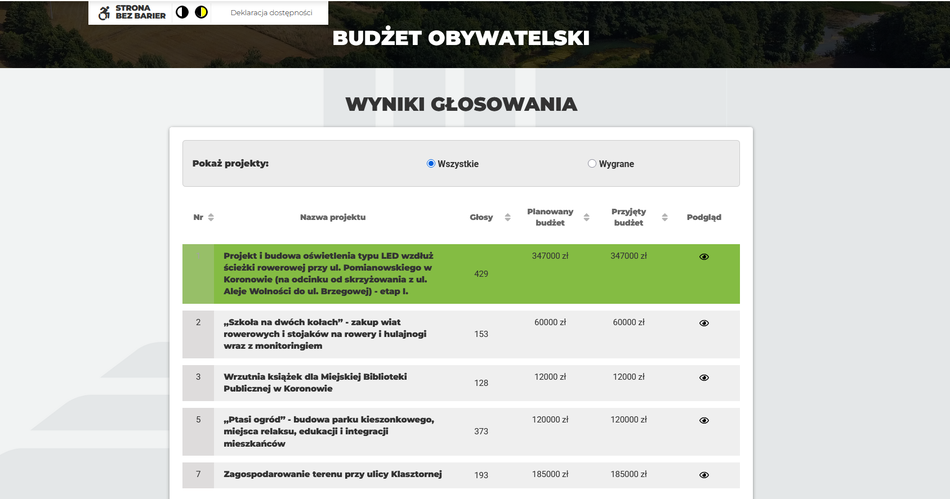Sort by Przyjęty budżet column arrows
This screenshot has width=950, height=499.
664,217
